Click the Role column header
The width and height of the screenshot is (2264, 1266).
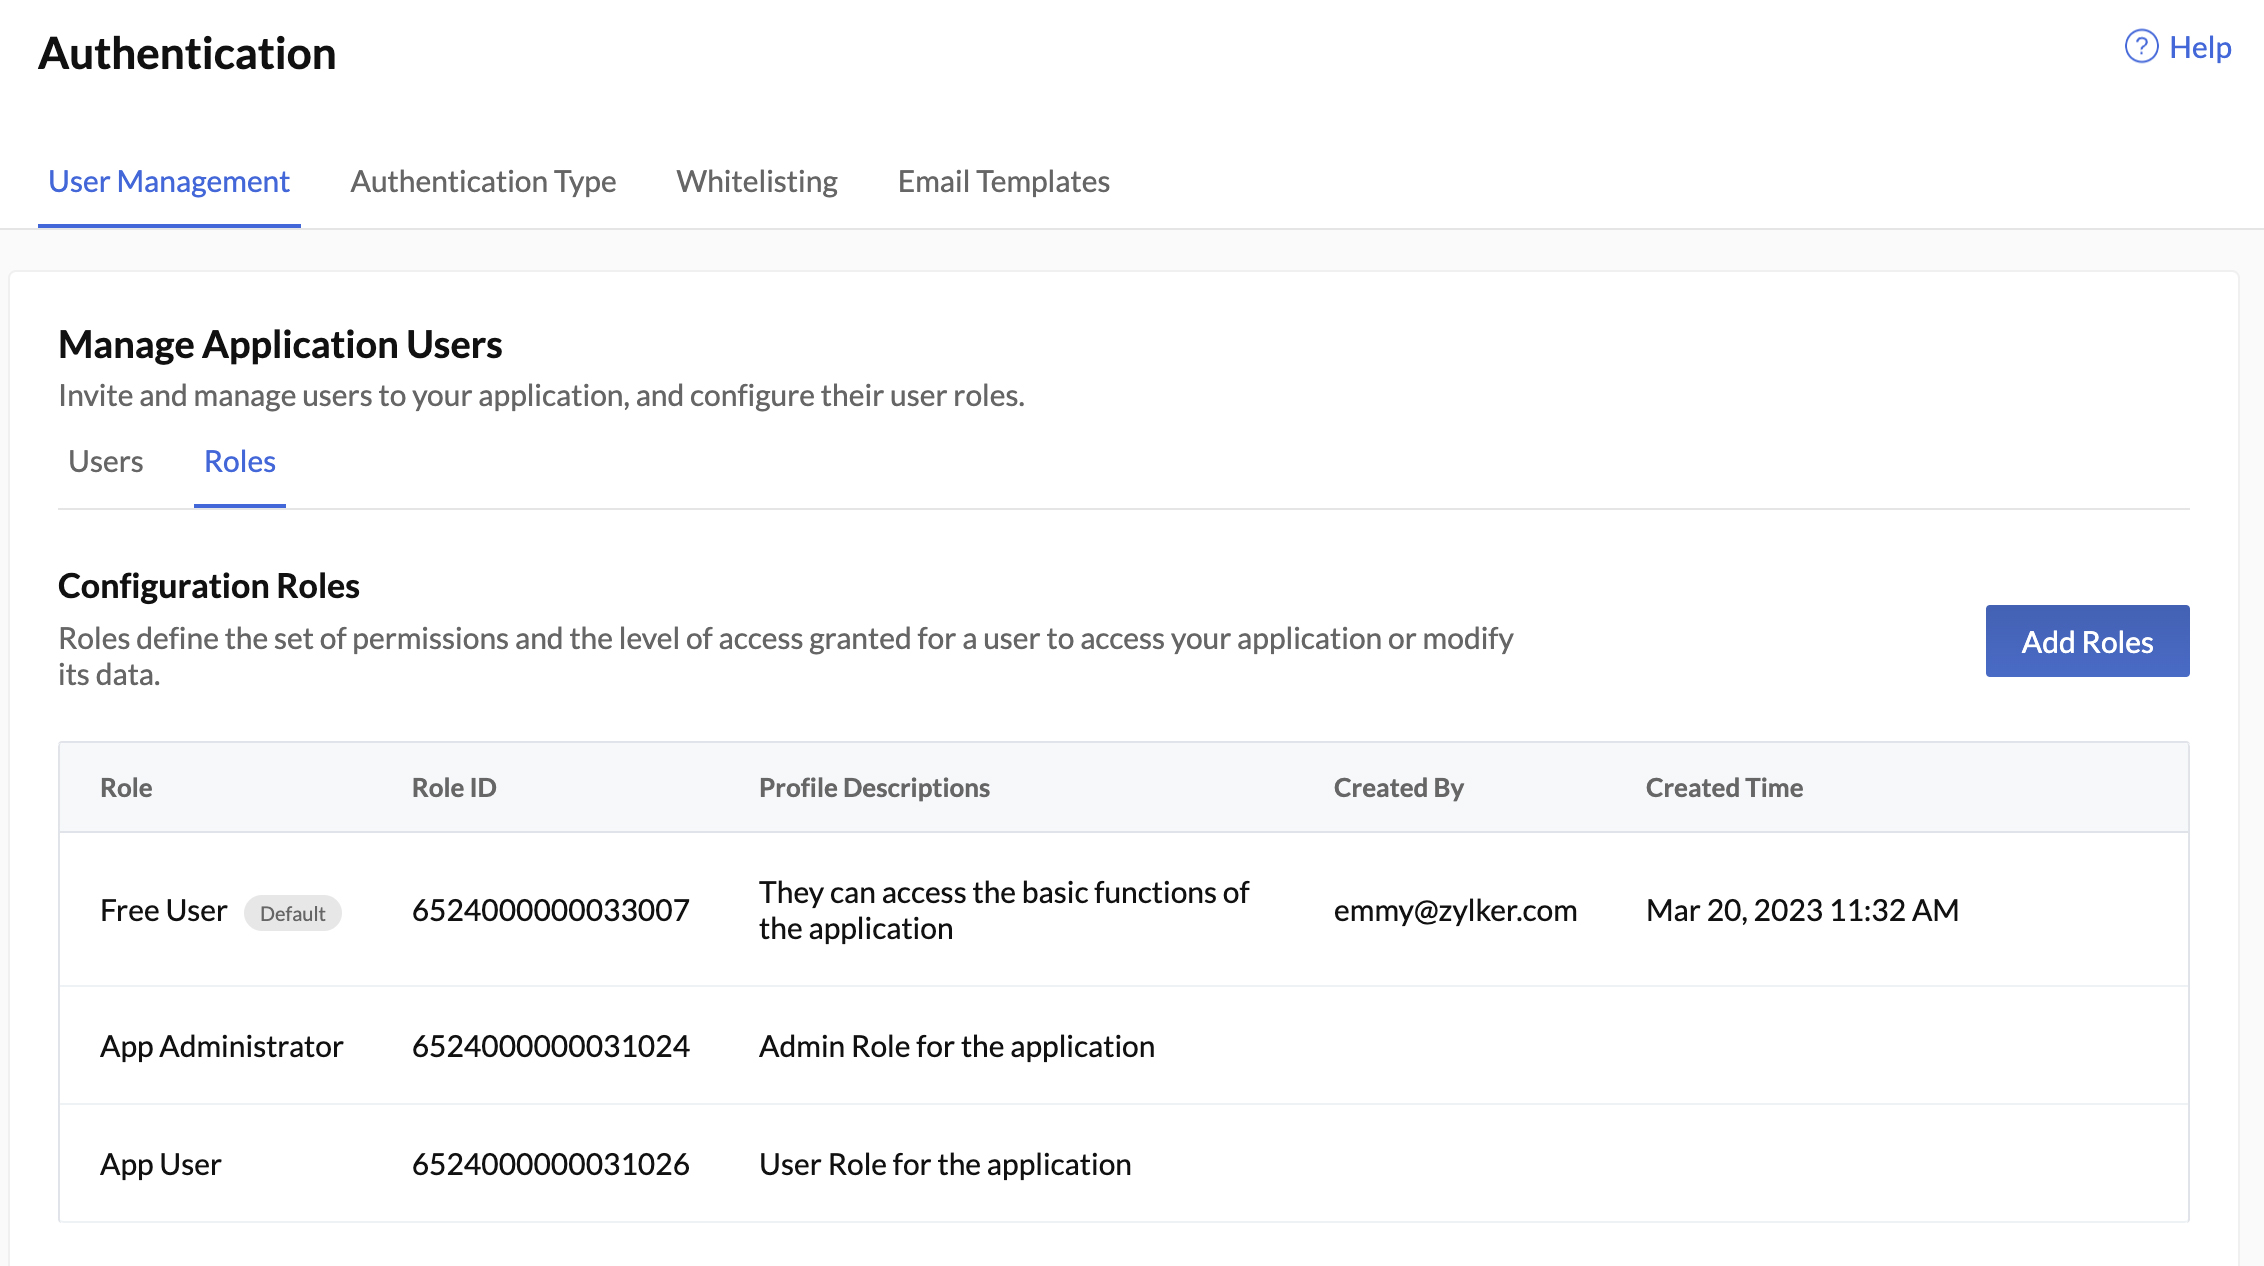[126, 787]
